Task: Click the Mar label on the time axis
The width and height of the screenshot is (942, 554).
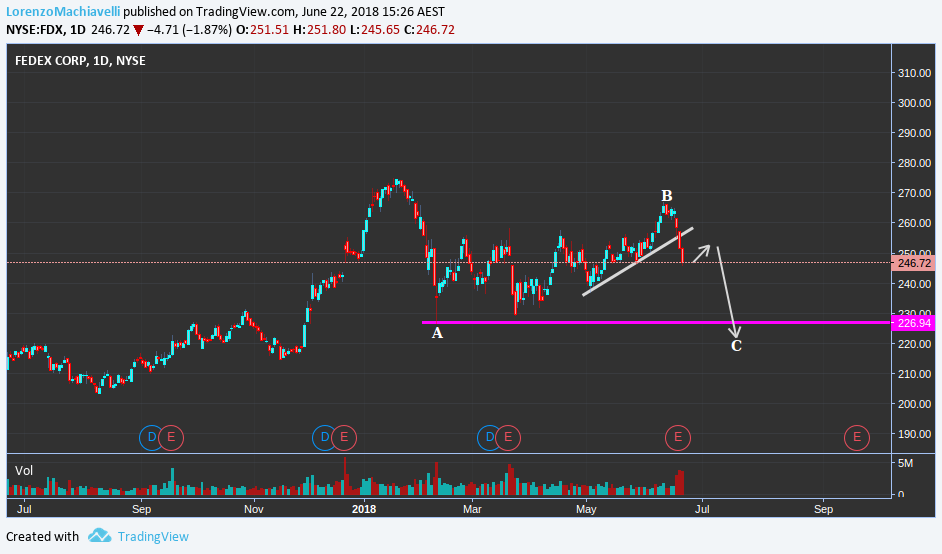Action: coord(472,509)
